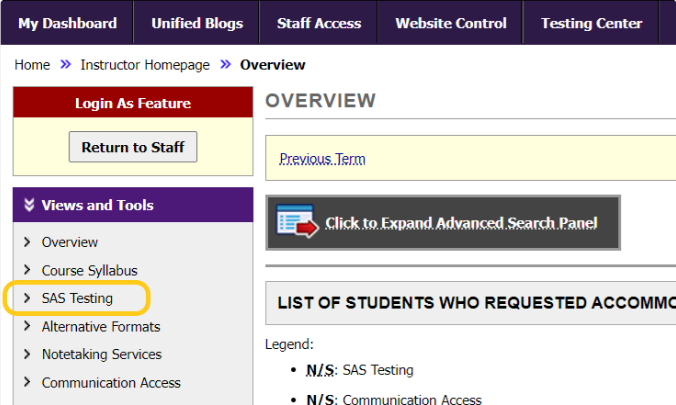Switch to the Website Control tab
This screenshot has height=405, width=676.
pos(451,23)
